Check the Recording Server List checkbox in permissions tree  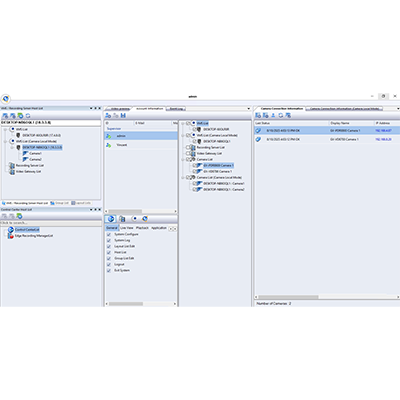coord(188,147)
